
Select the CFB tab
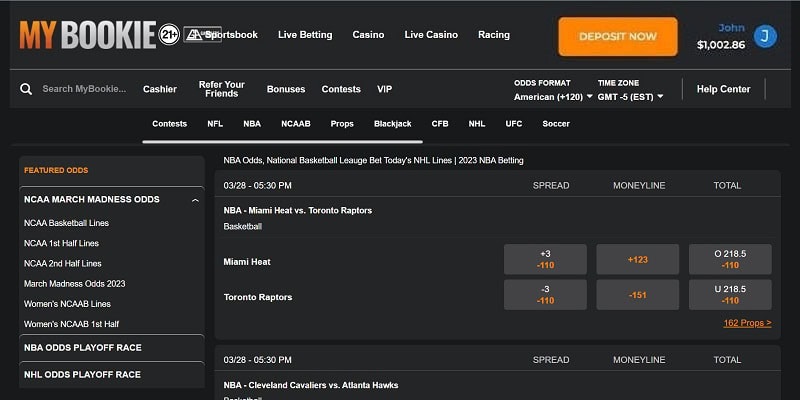click(440, 124)
